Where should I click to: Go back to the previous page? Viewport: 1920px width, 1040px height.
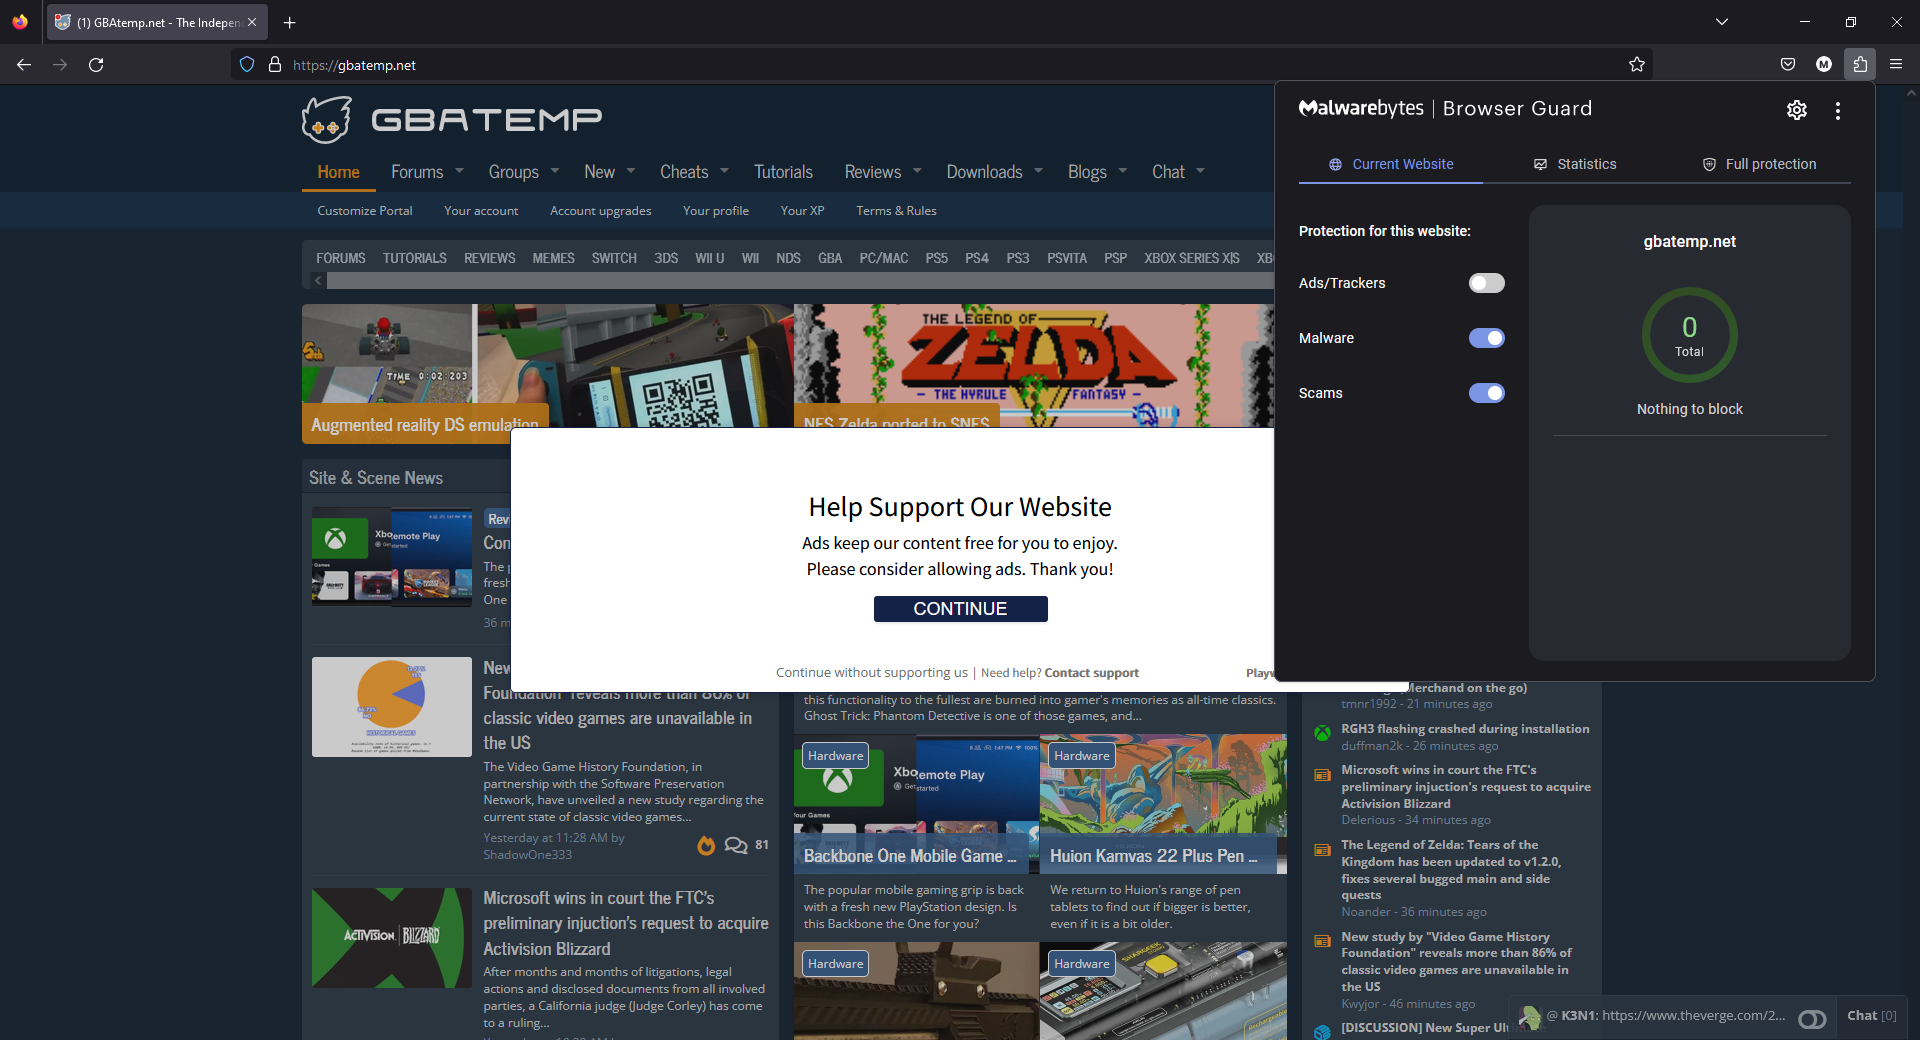[24, 64]
